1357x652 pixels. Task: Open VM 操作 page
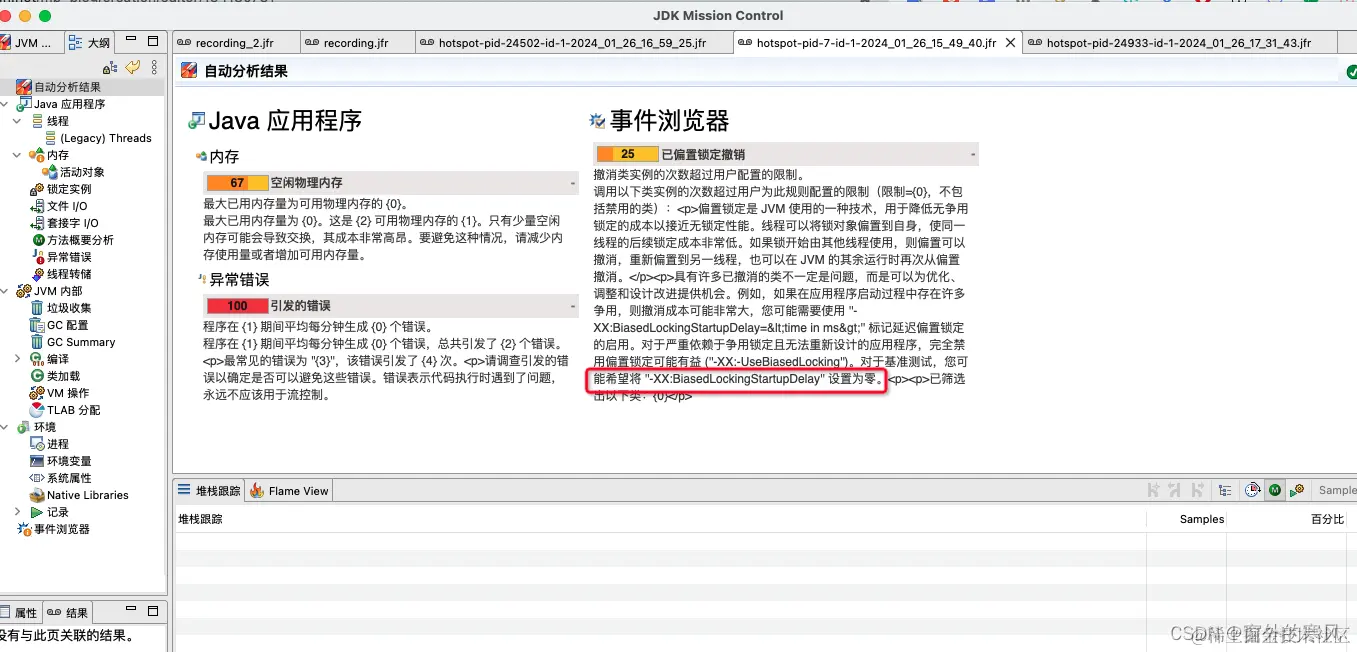pos(68,393)
